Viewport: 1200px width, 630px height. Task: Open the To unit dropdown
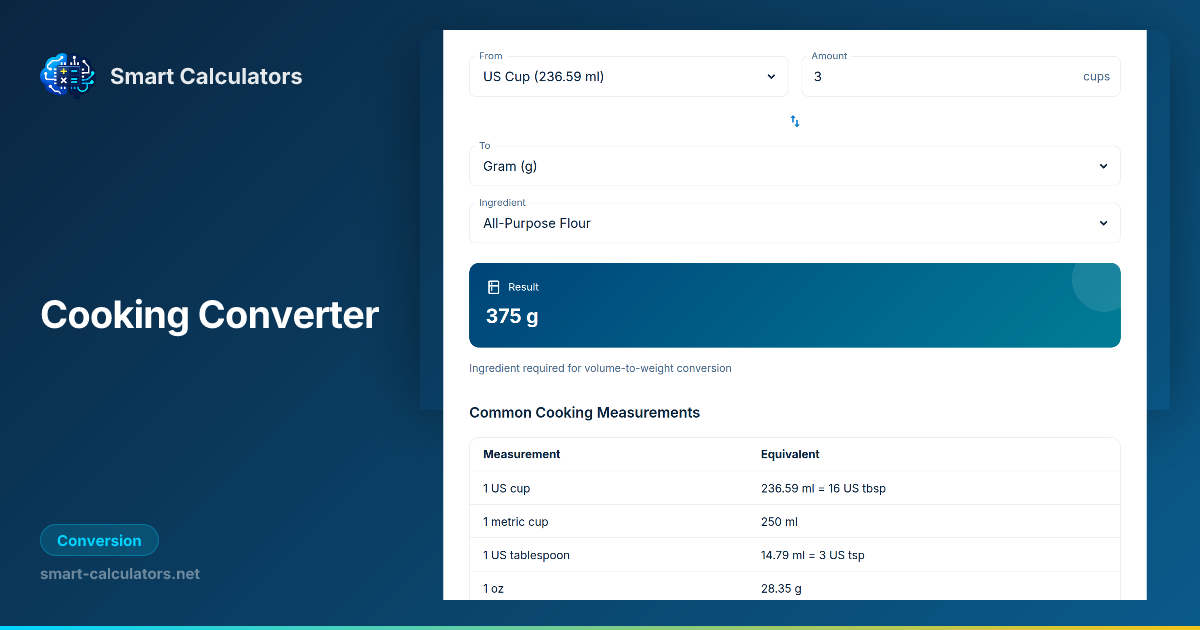[x=795, y=166]
